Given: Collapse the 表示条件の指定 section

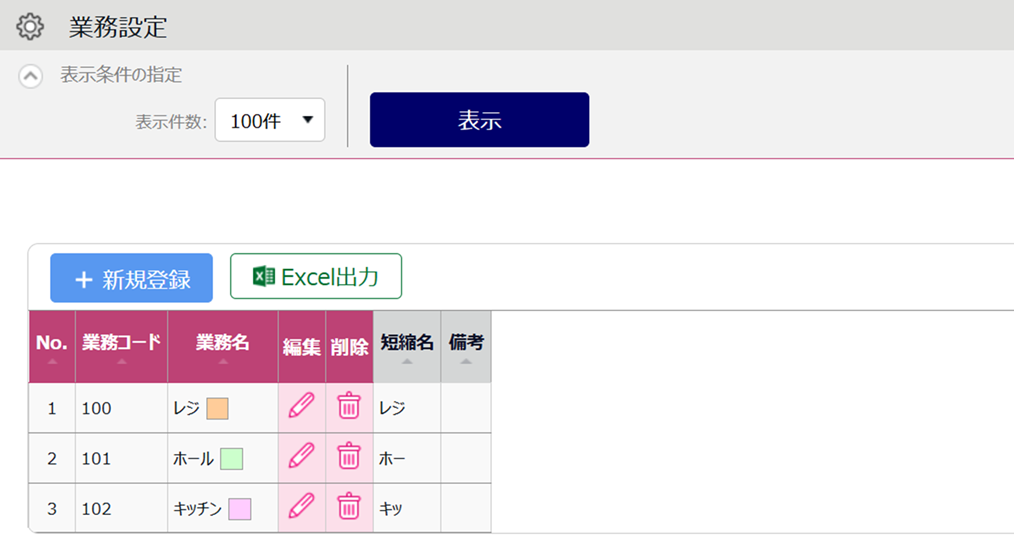Looking at the screenshot, I should coord(31,76).
